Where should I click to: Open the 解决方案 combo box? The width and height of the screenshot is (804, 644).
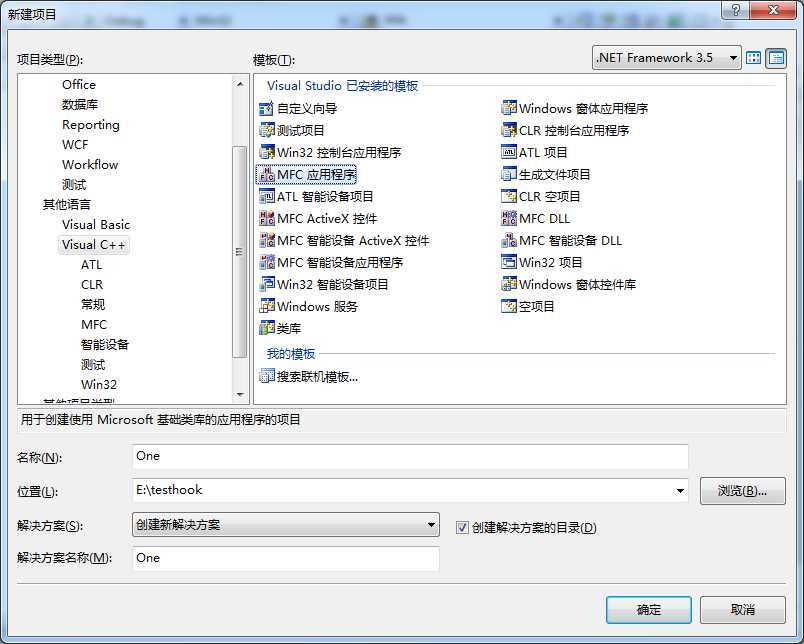coord(286,525)
